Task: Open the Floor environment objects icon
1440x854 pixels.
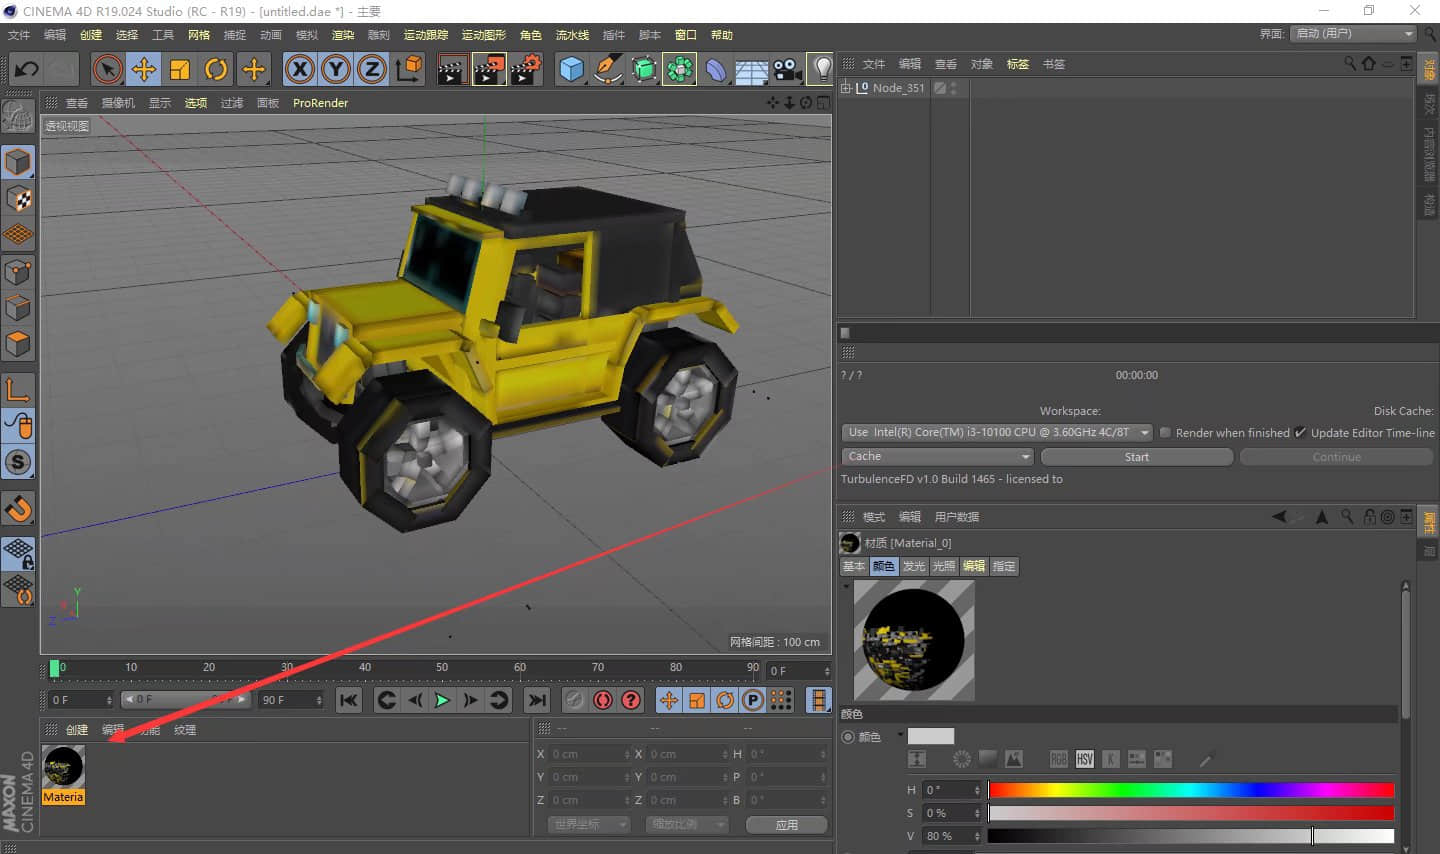Action: tap(752, 71)
